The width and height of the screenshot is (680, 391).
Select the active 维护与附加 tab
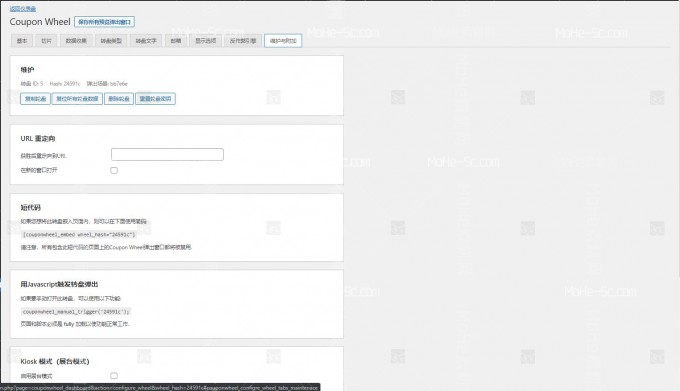(283, 41)
